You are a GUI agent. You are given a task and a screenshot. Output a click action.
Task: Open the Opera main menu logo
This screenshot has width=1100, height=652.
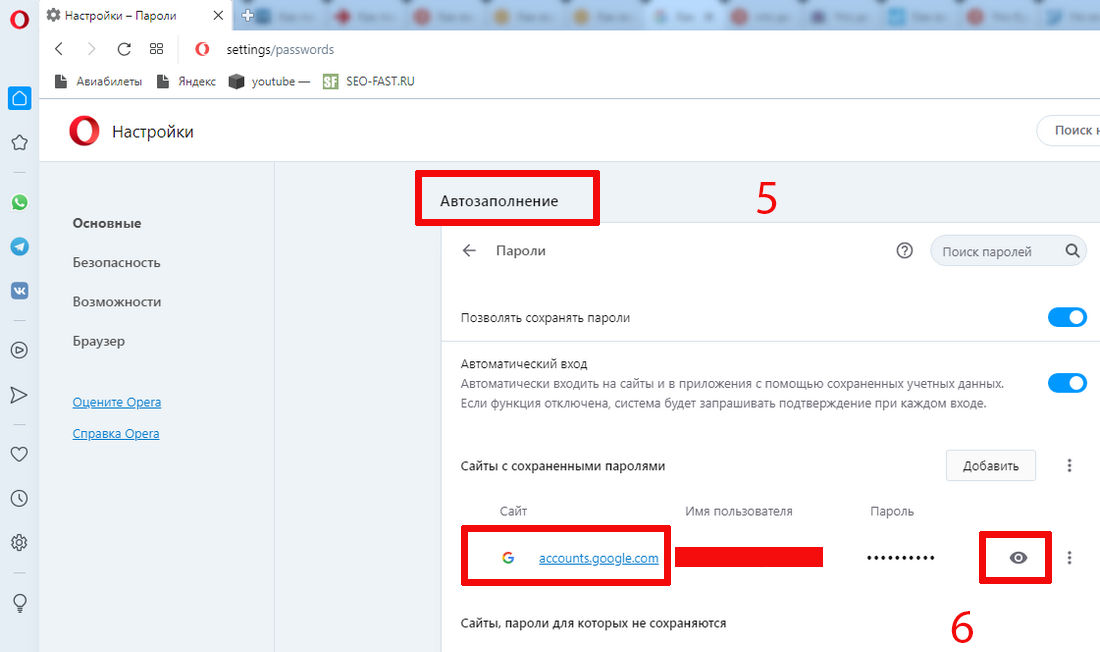[19, 19]
